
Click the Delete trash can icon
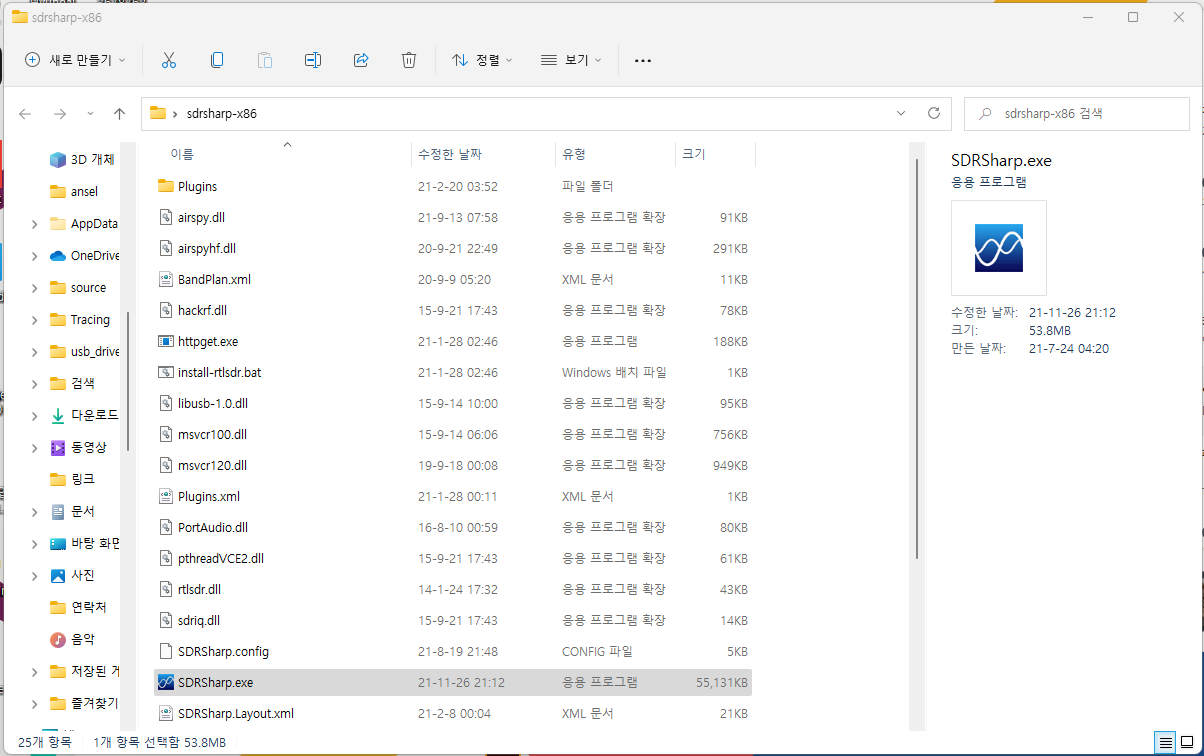click(x=409, y=60)
